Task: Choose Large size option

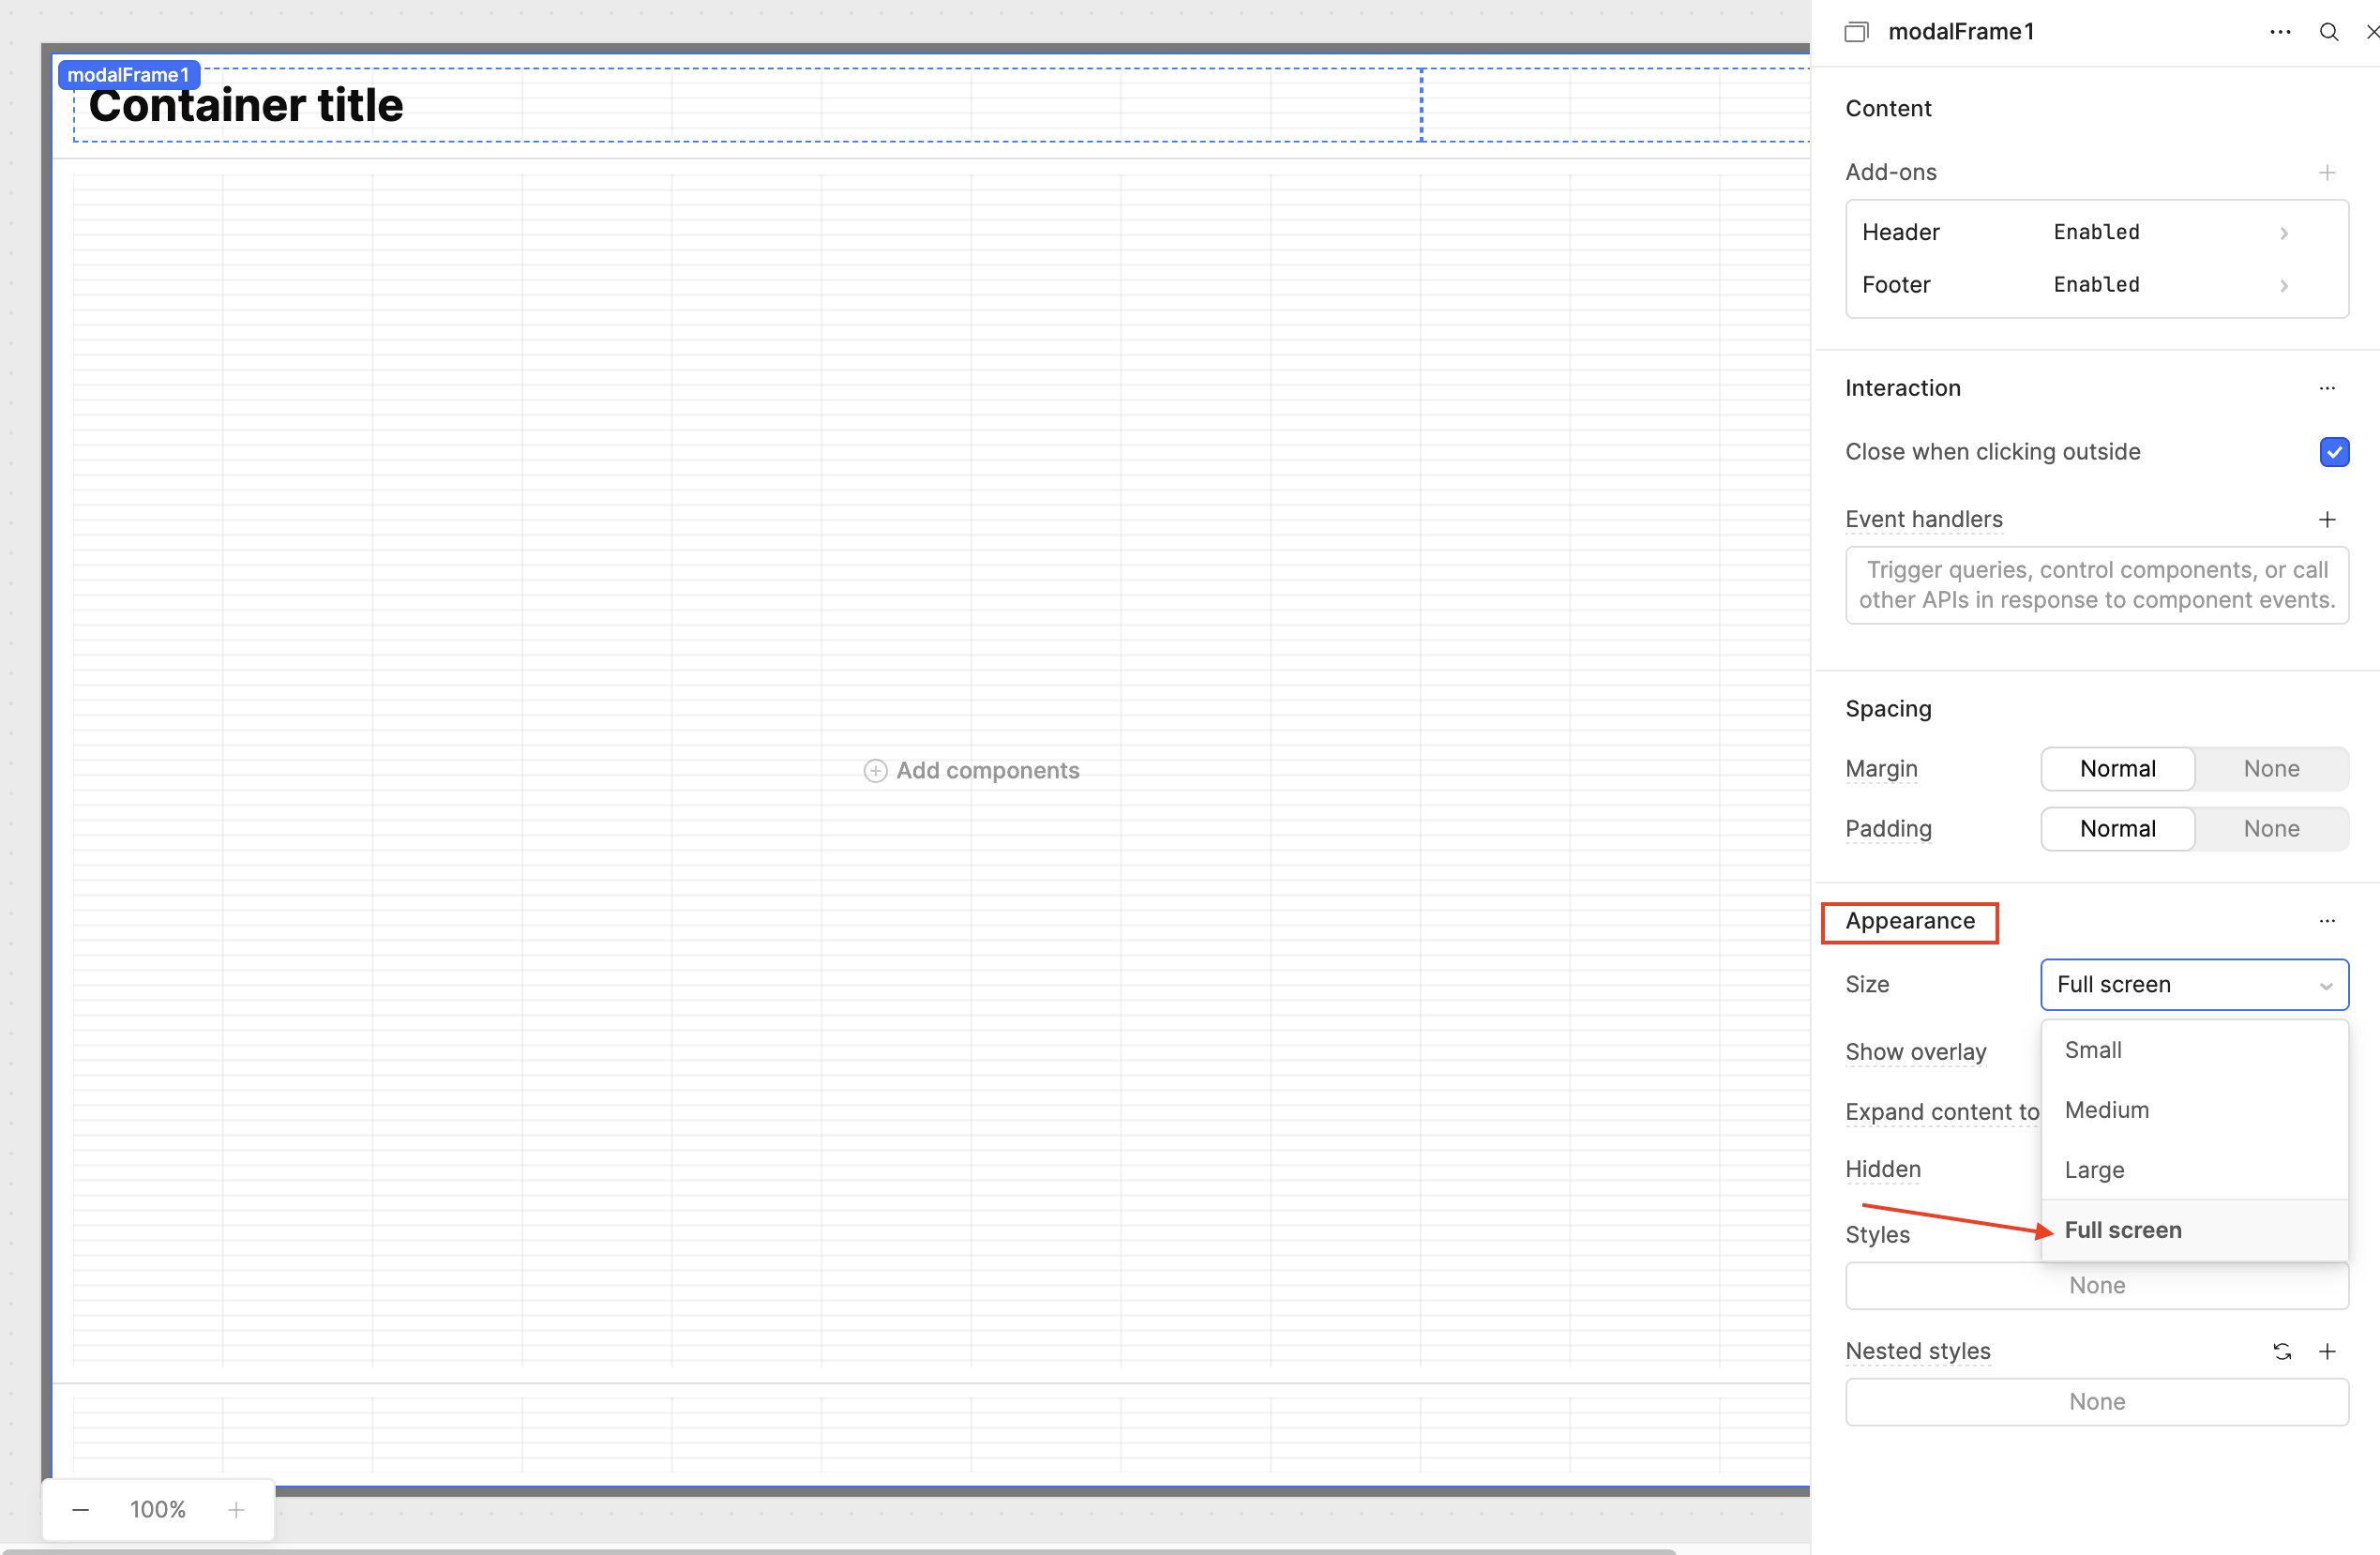Action: click(x=2094, y=1170)
